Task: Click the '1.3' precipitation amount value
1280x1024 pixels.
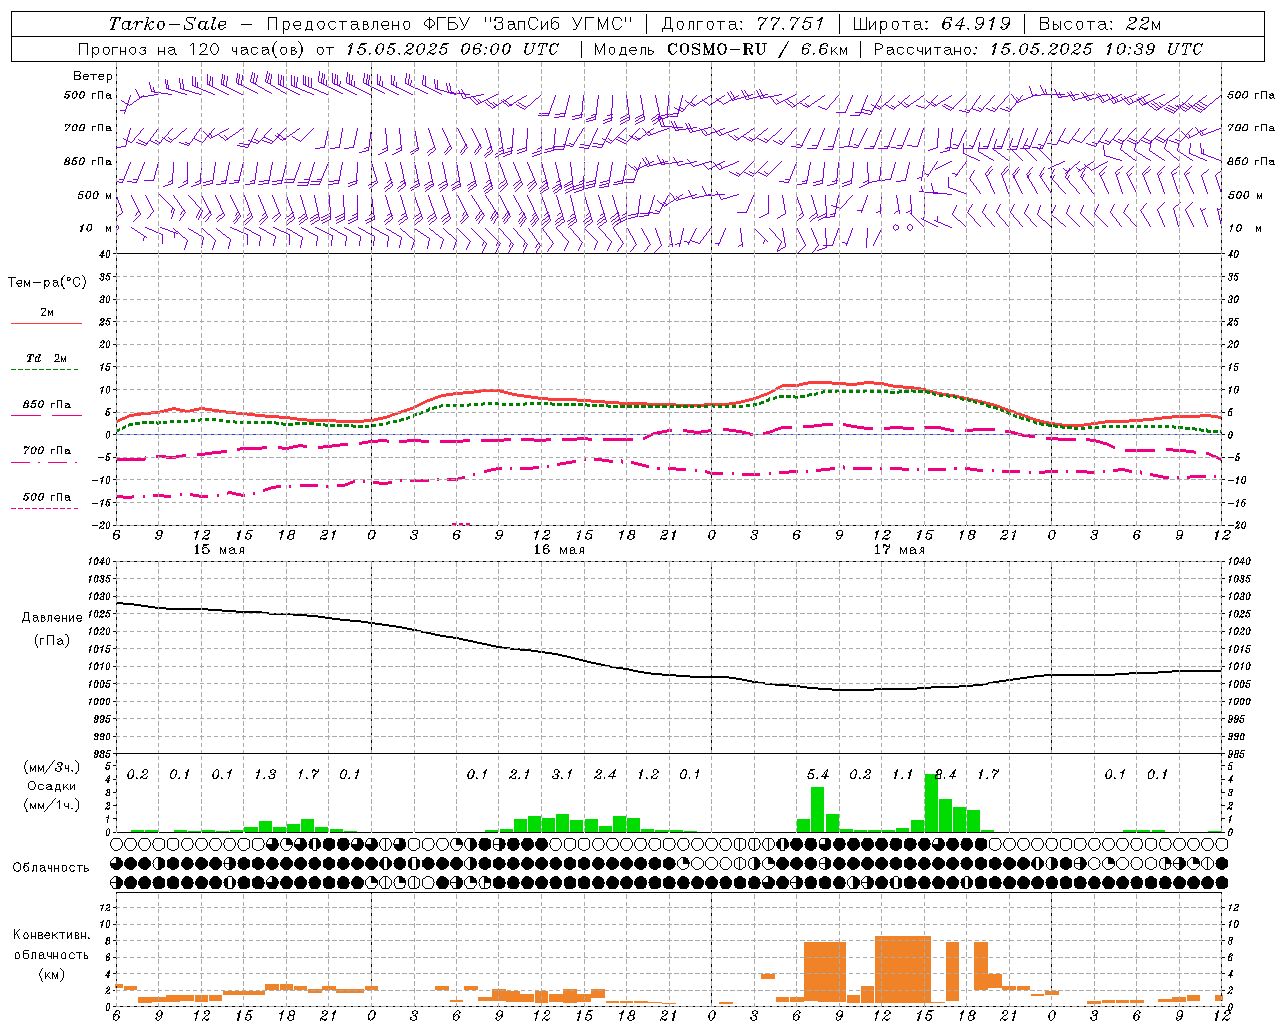Action: click(x=265, y=774)
